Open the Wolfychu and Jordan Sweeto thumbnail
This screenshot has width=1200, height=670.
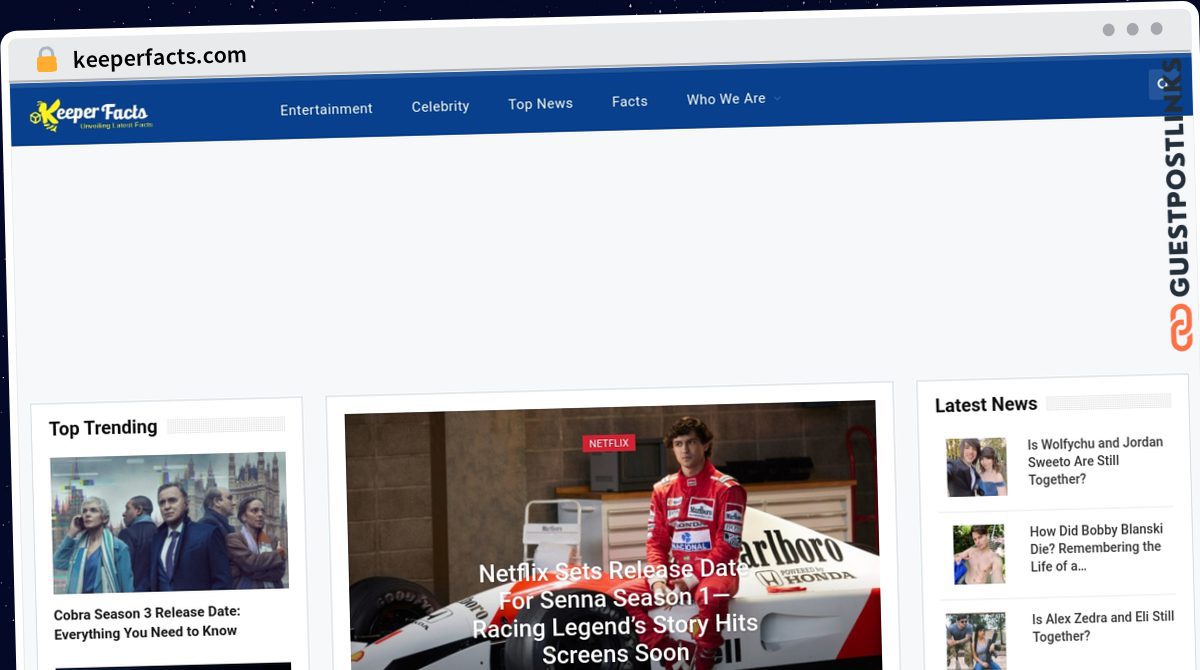977,467
